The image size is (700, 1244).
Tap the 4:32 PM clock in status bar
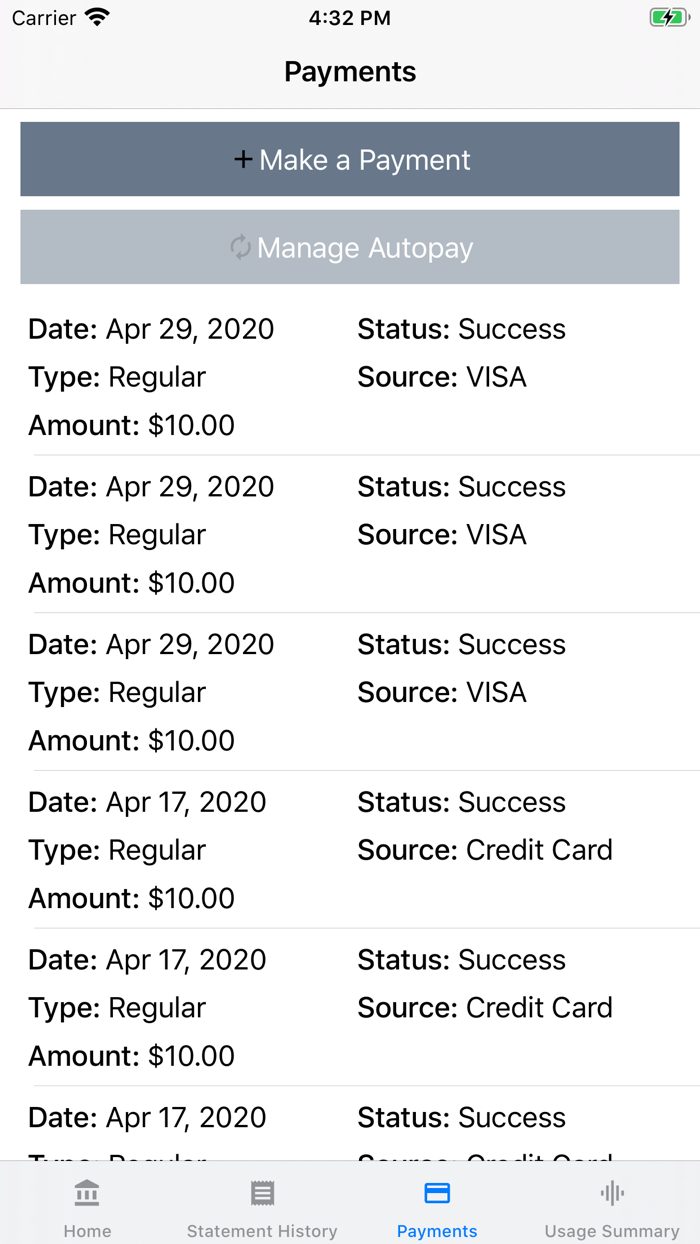coord(350,18)
